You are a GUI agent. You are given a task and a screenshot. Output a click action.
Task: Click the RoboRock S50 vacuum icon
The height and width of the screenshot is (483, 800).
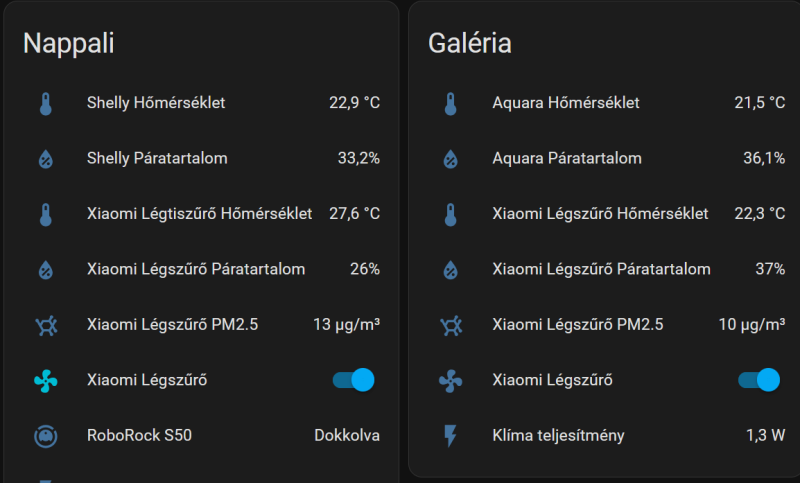46,436
